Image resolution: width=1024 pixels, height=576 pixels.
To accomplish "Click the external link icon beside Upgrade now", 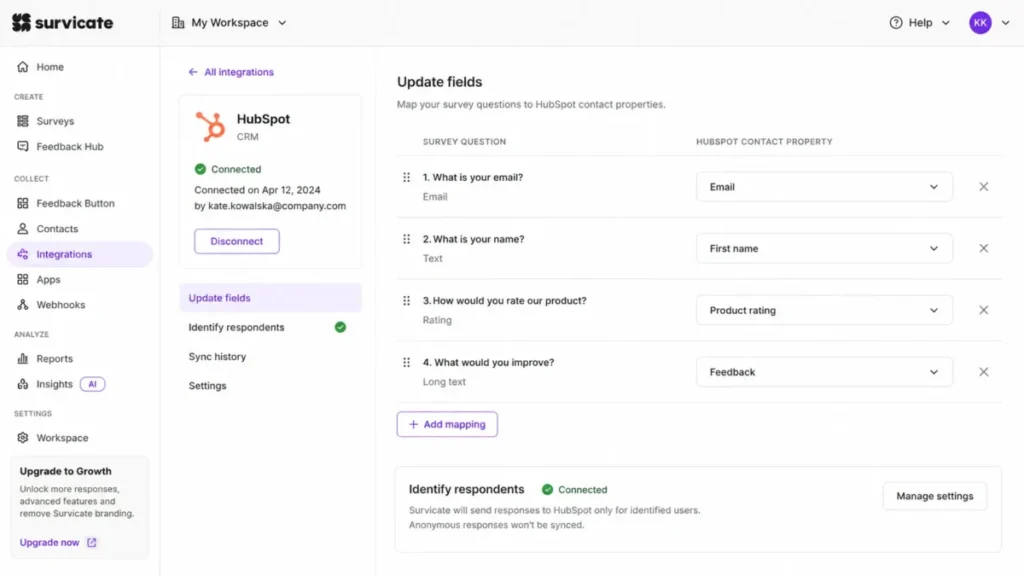I will pyautogui.click(x=91, y=542).
